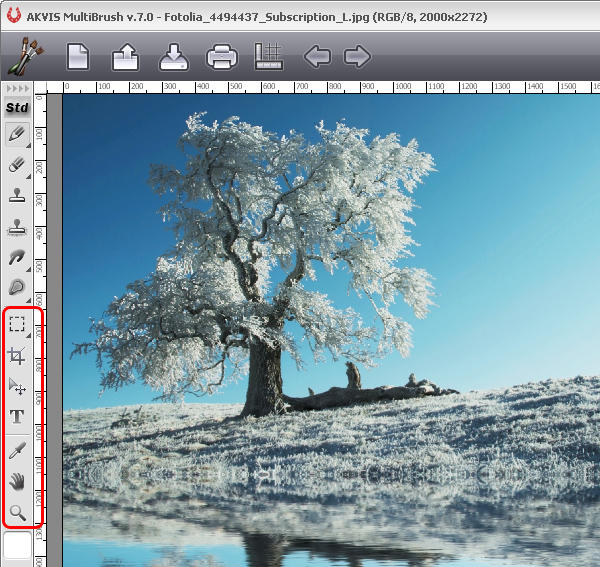Viewport: 600px width, 567px height.
Task: Select the rectangular Selection tool
Action: coord(17,324)
